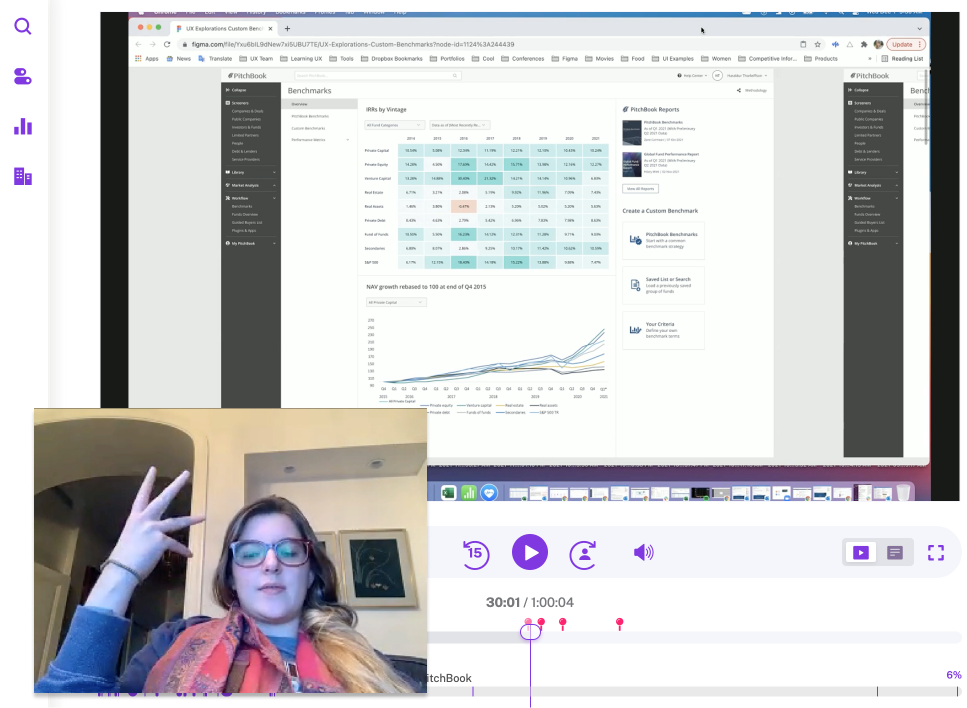Jump to the third pink timeline pin
The image size is (967, 708).
tap(562, 624)
